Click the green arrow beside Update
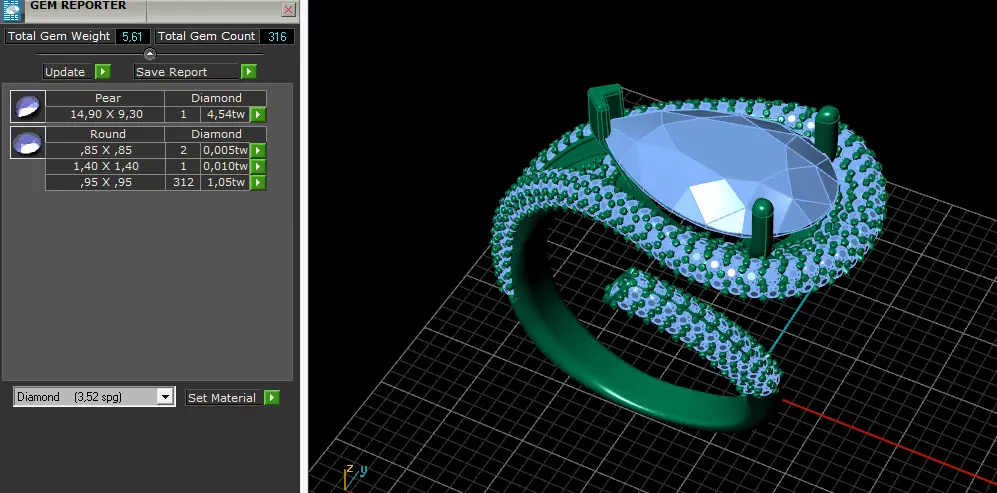Viewport: 997px width, 493px height. click(103, 72)
